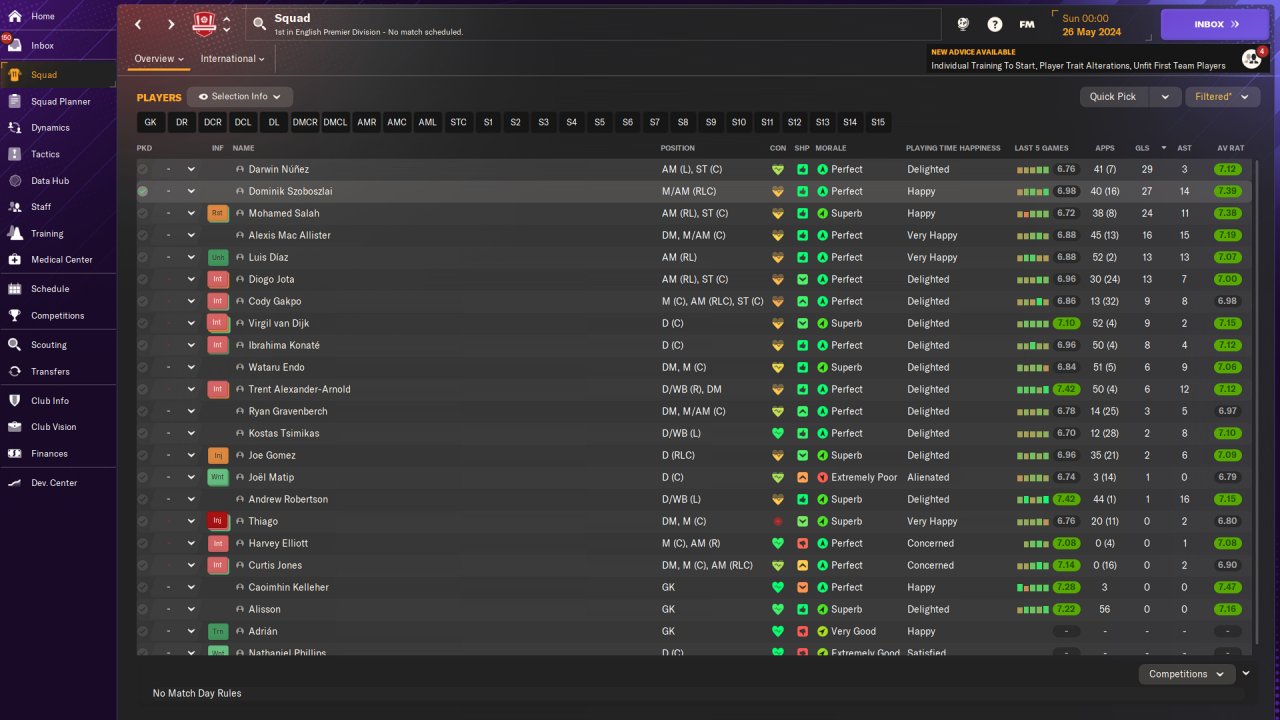Open position dropdown chevron for Diogo Jota
Viewport: 1280px width, 720px height.
(x=191, y=279)
